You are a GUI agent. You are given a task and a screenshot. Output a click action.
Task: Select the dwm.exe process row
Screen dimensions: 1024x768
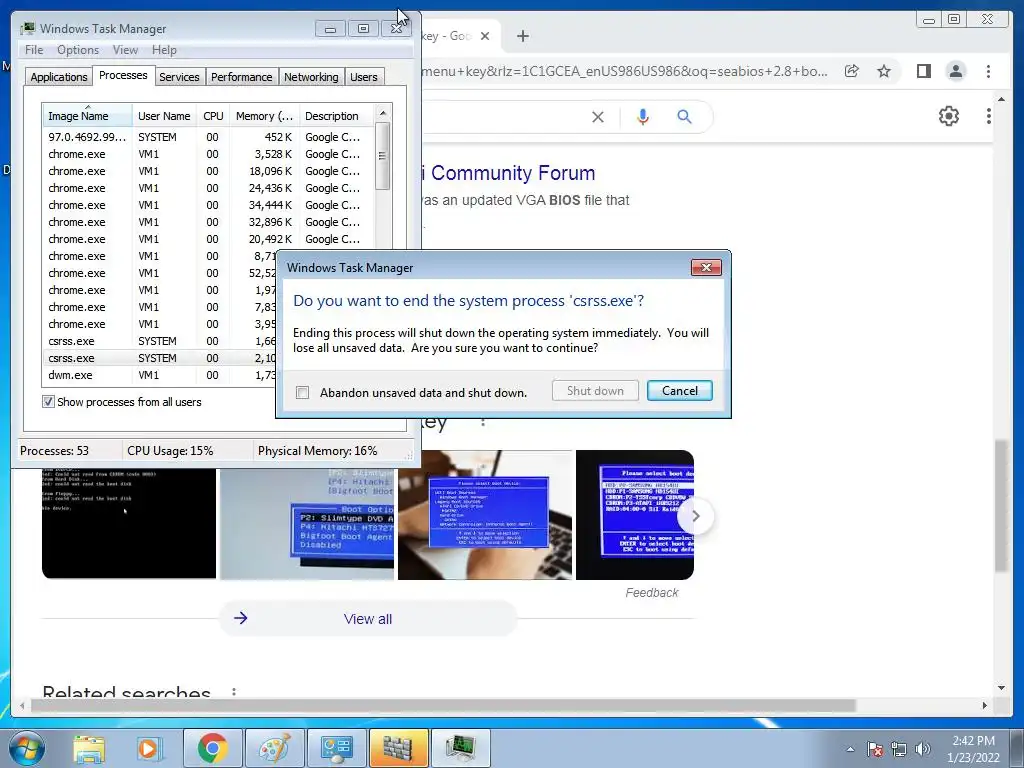pyautogui.click(x=159, y=375)
